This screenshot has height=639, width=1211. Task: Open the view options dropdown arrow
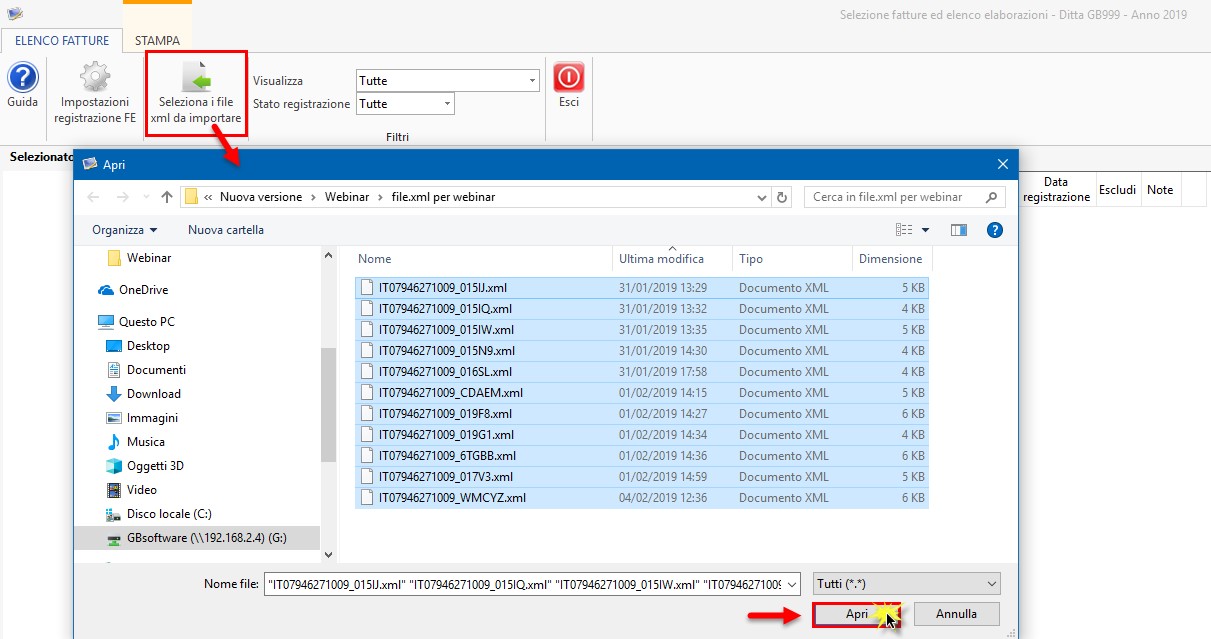(x=925, y=230)
